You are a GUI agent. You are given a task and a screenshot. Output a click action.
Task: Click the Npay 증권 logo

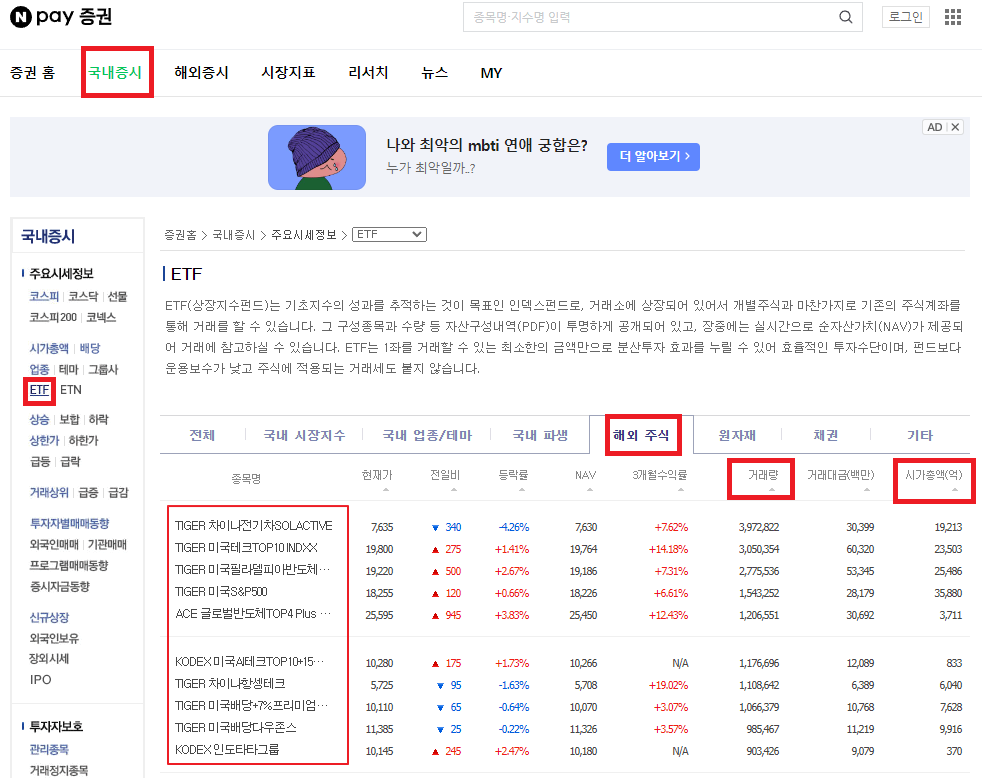pos(61,17)
